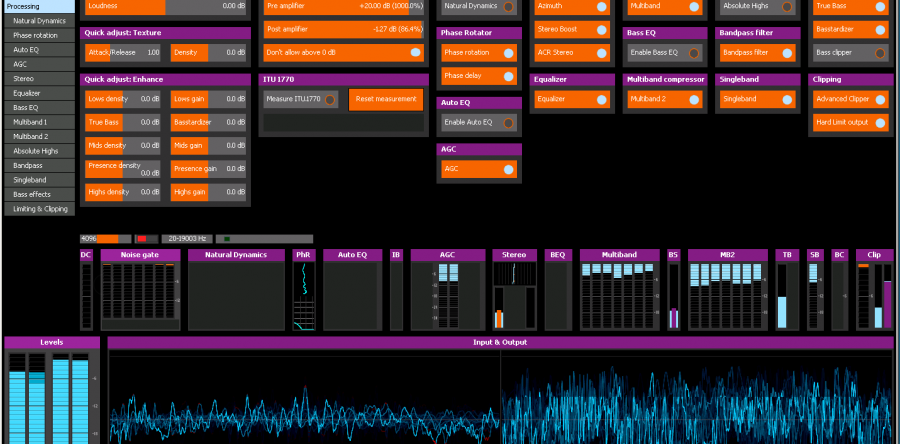Go to the Equalizer sidebar page
The height and width of the screenshot is (444, 900).
39,93
